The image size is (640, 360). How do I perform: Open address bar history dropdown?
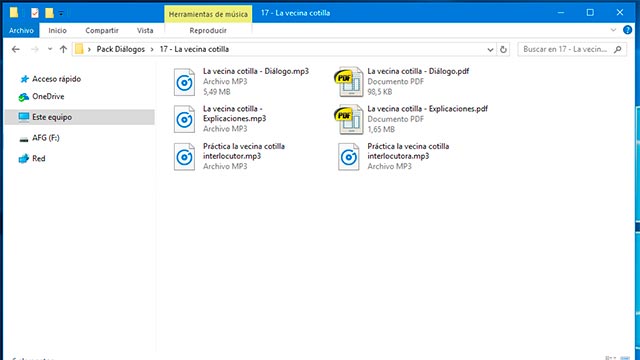click(x=490, y=50)
